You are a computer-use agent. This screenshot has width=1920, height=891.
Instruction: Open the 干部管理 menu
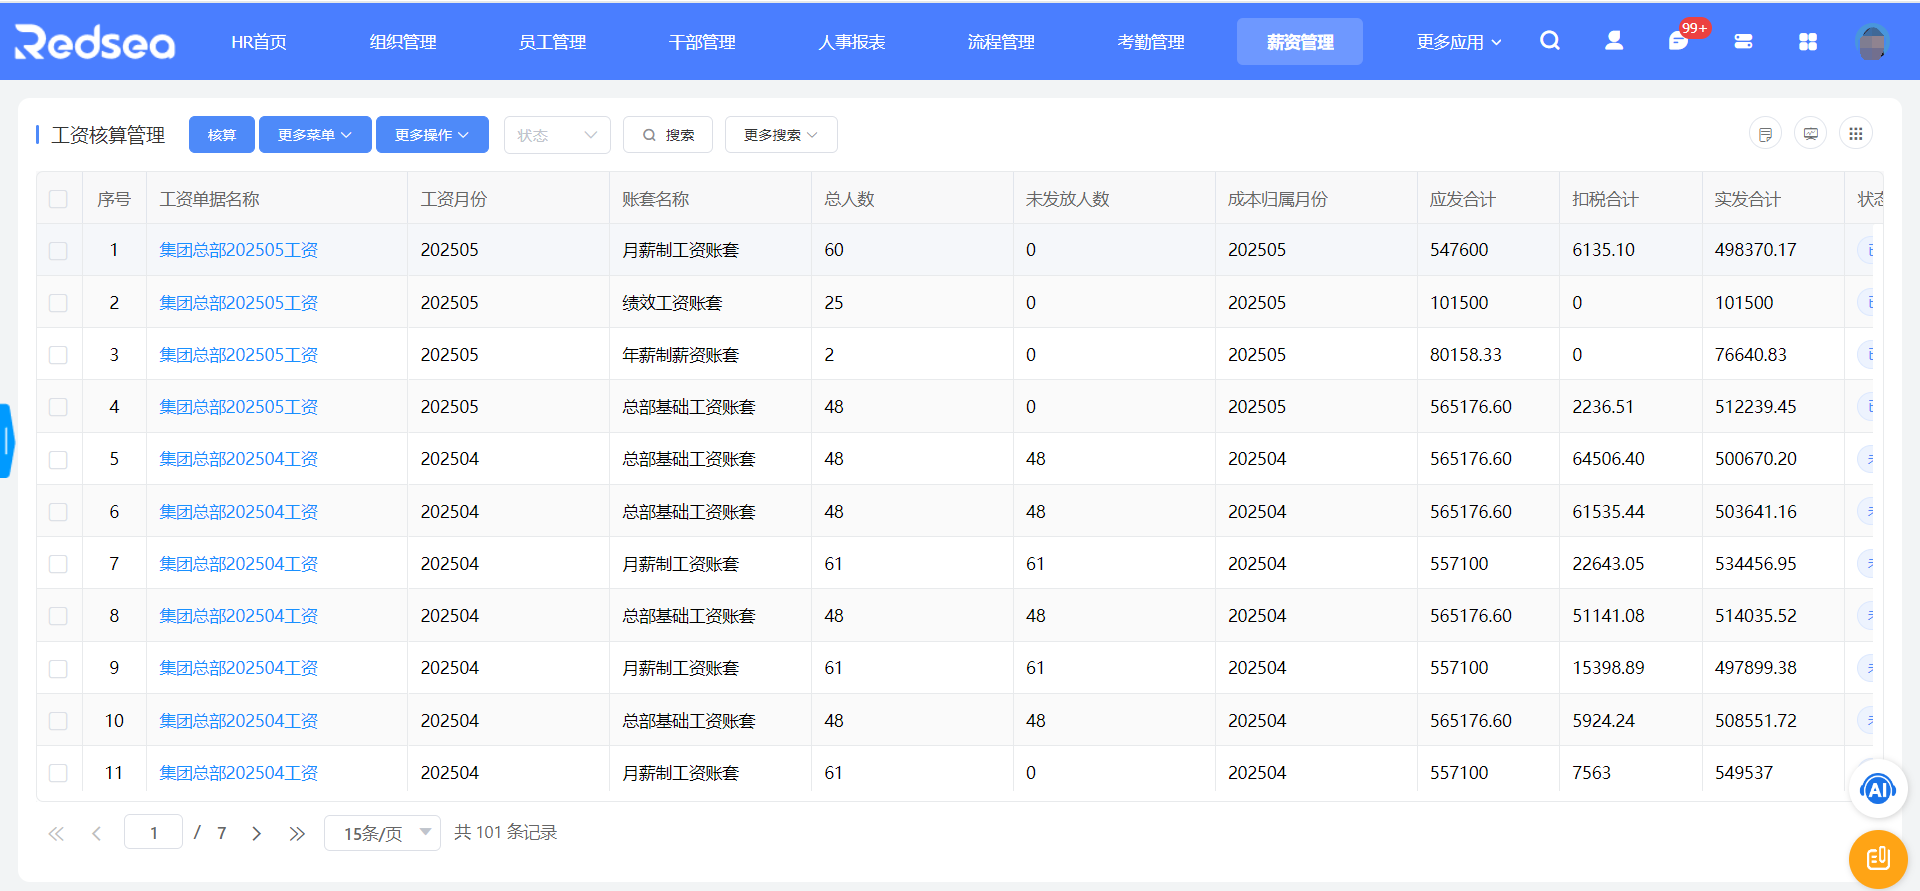[702, 42]
